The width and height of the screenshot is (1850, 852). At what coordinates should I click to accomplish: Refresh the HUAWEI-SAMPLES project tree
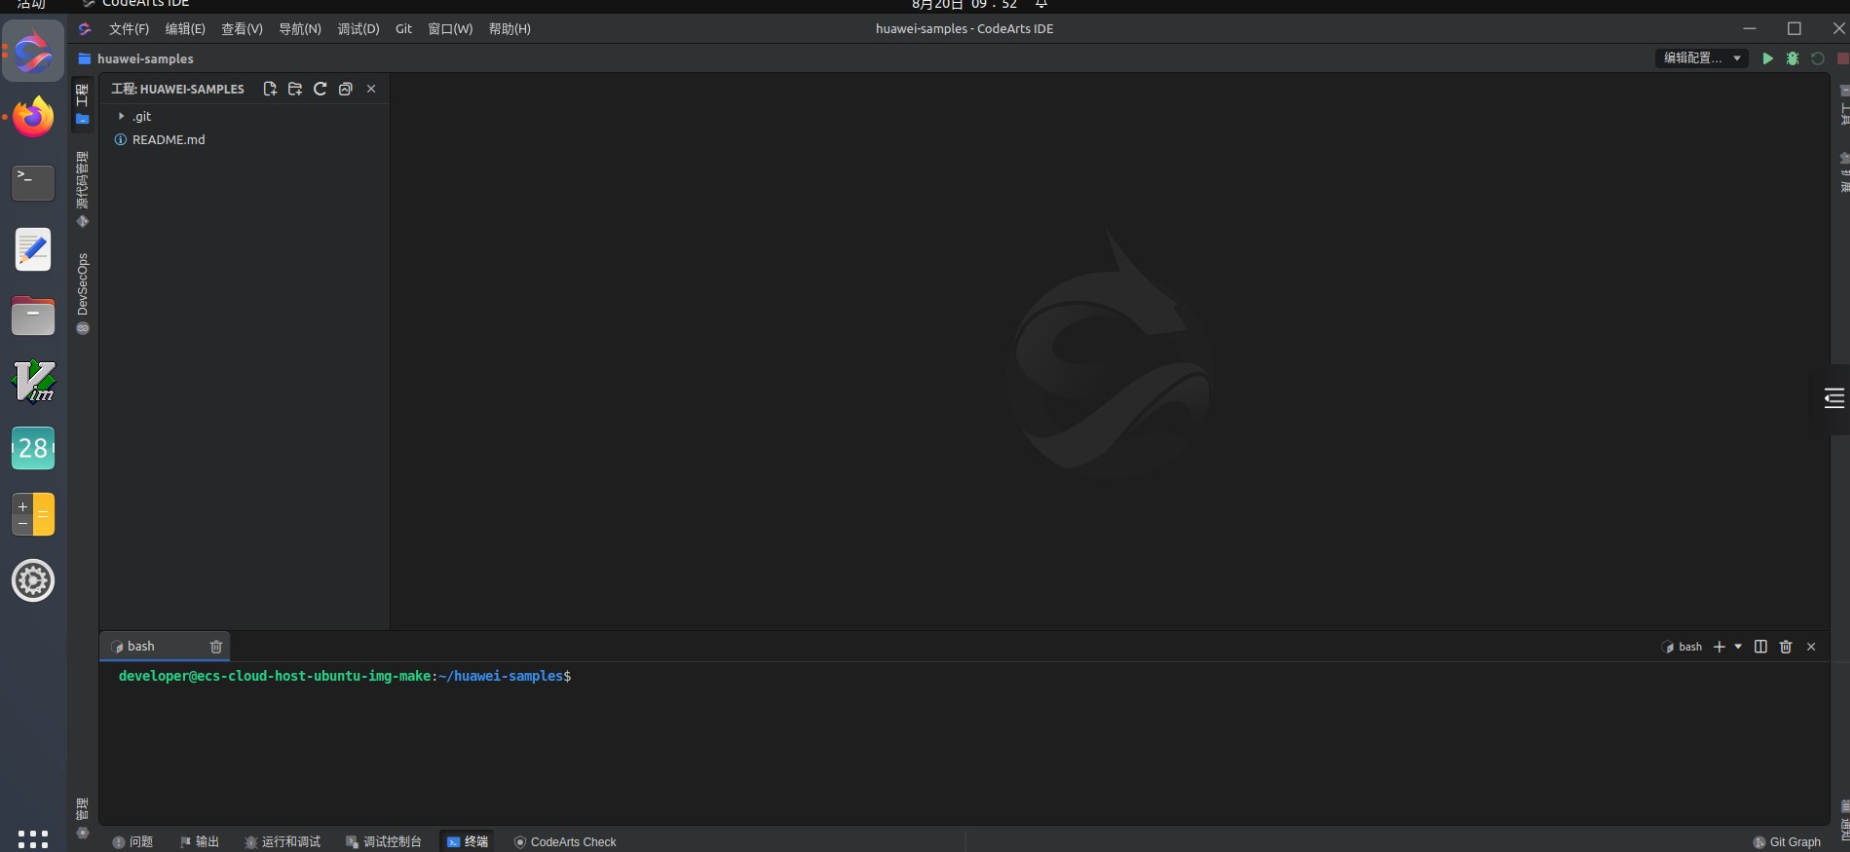[x=320, y=89]
